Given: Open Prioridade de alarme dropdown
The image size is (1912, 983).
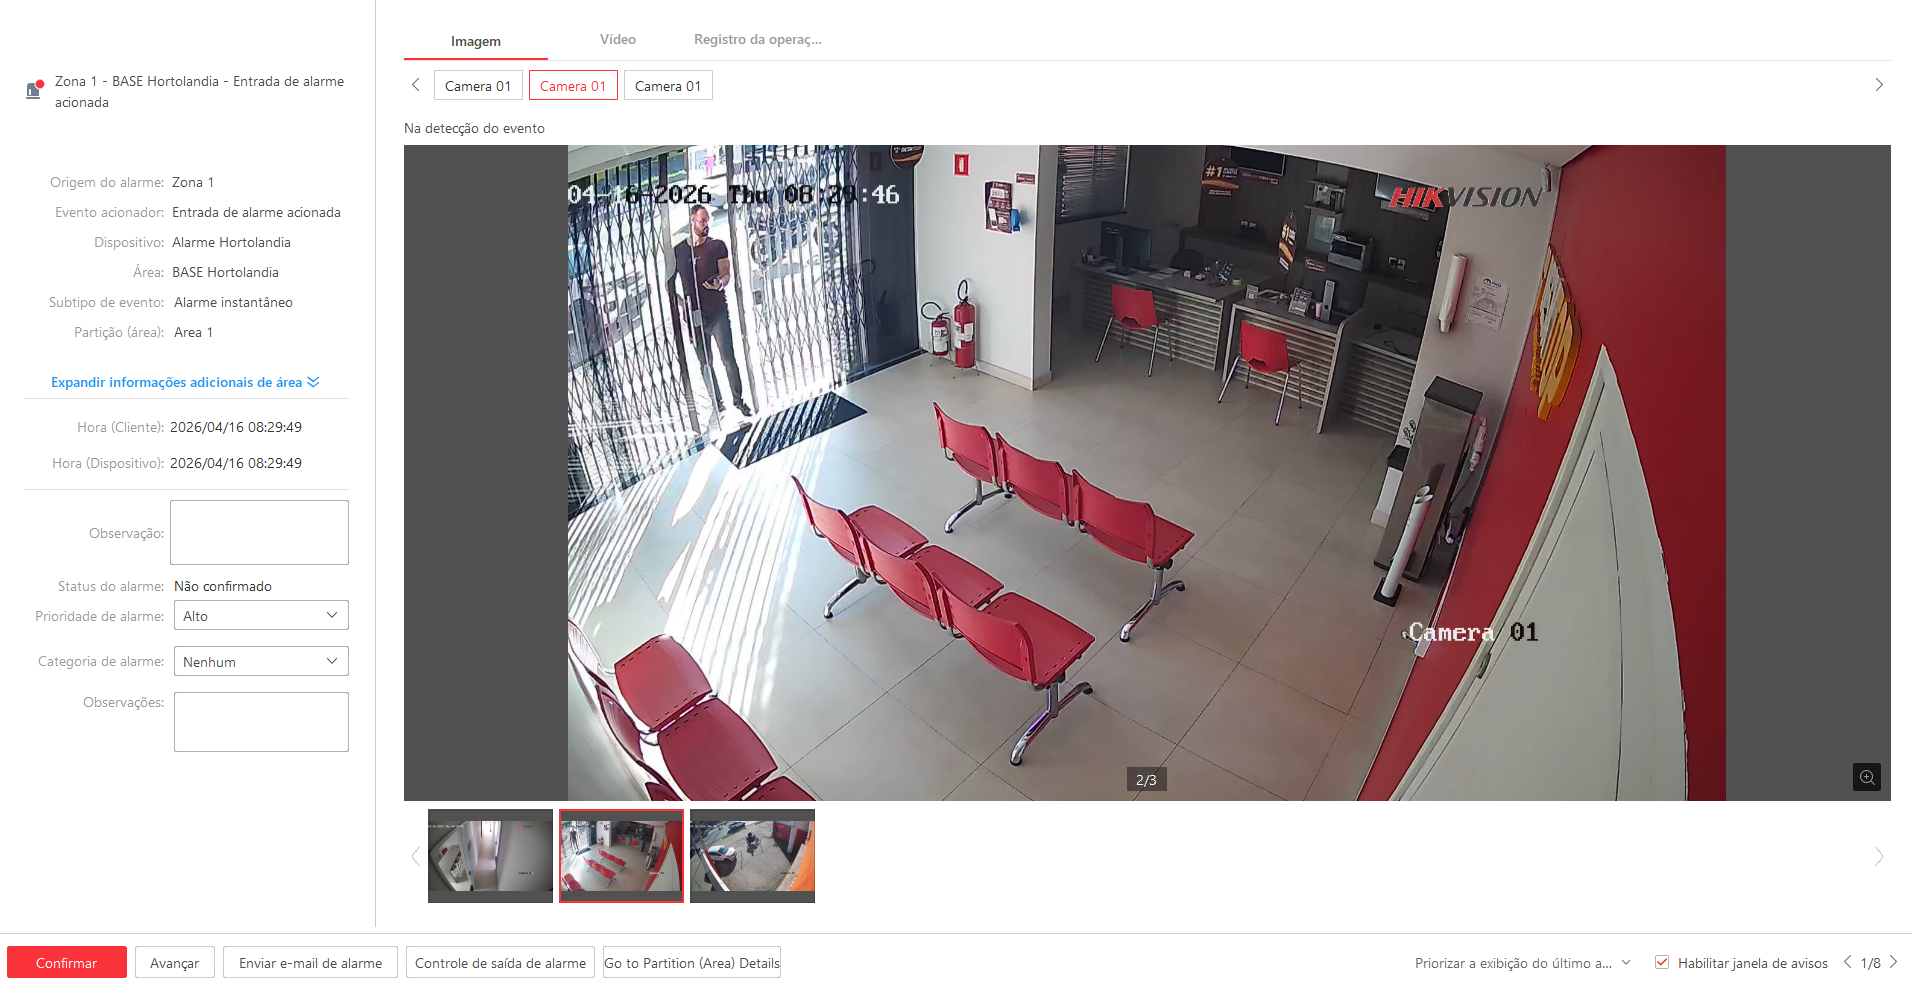Looking at the screenshot, I should (x=260, y=615).
